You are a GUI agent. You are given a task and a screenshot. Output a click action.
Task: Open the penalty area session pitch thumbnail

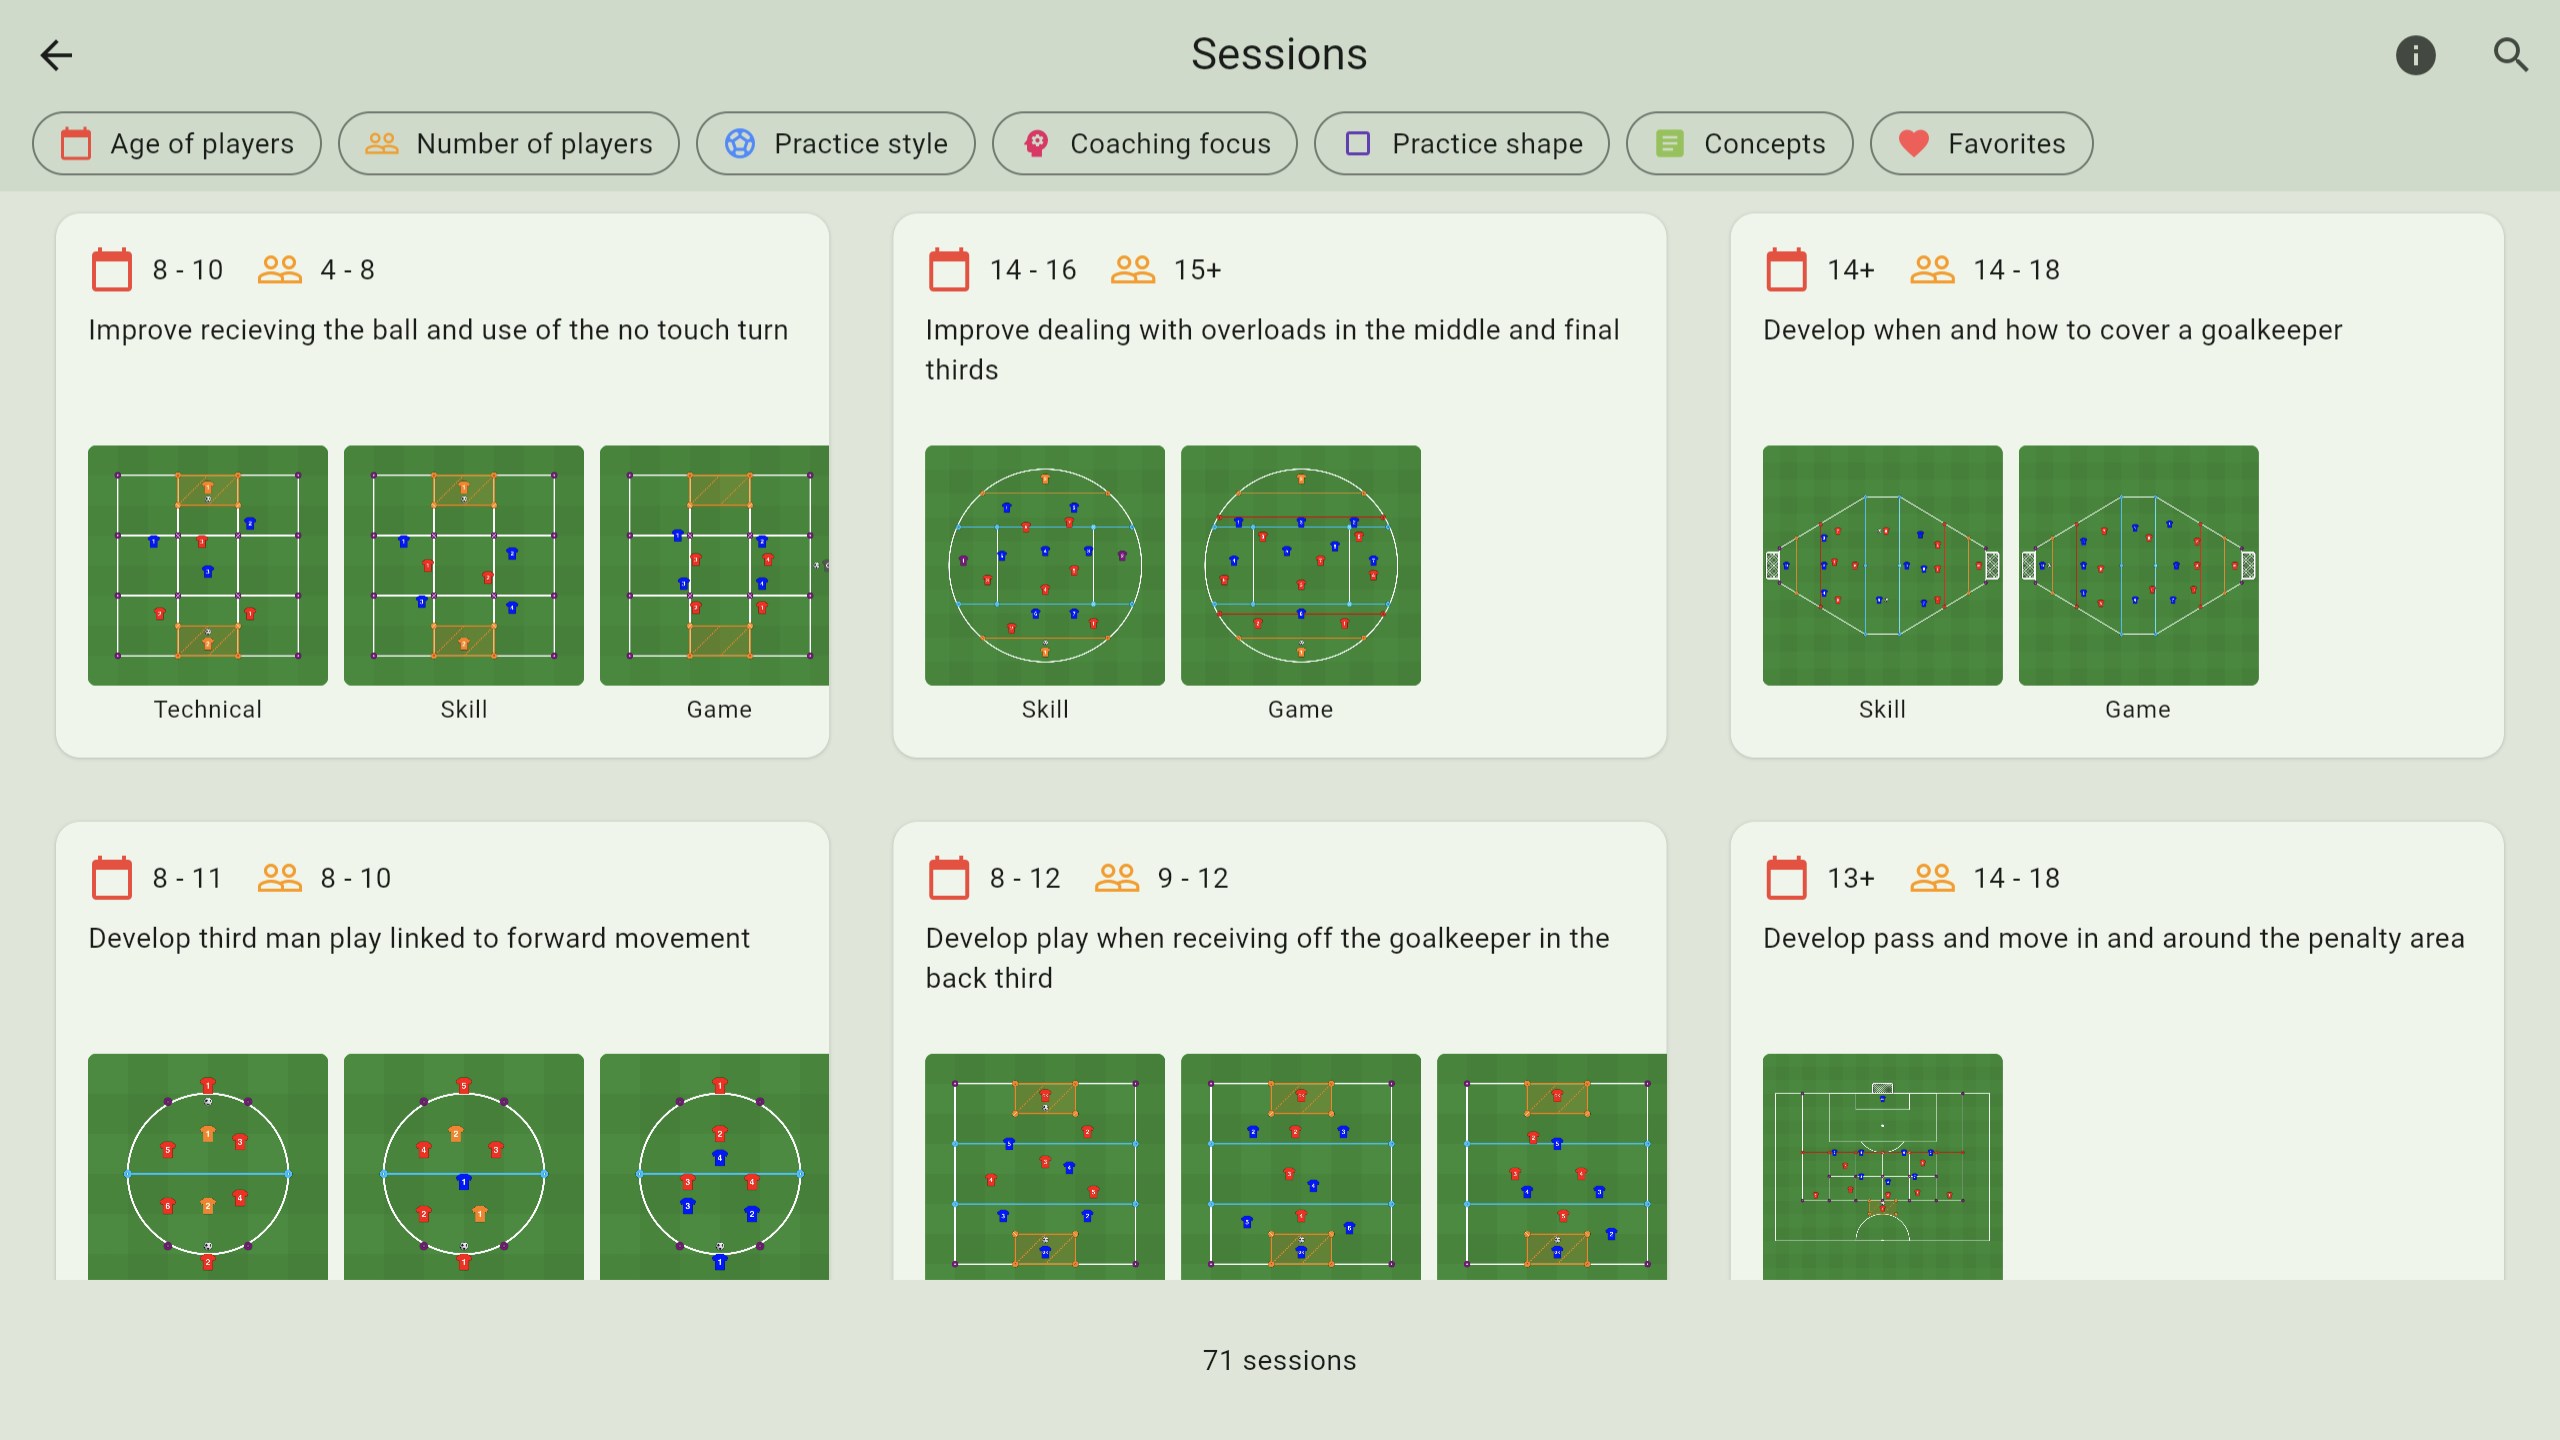click(1882, 1165)
